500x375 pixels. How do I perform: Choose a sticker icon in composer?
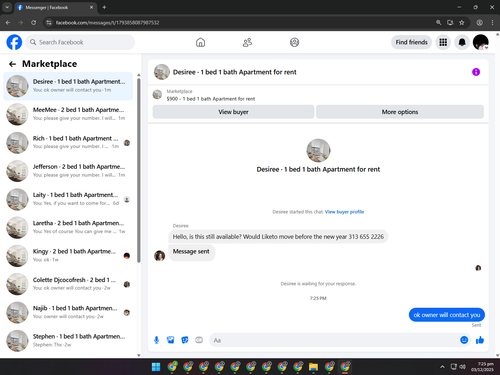click(x=185, y=340)
